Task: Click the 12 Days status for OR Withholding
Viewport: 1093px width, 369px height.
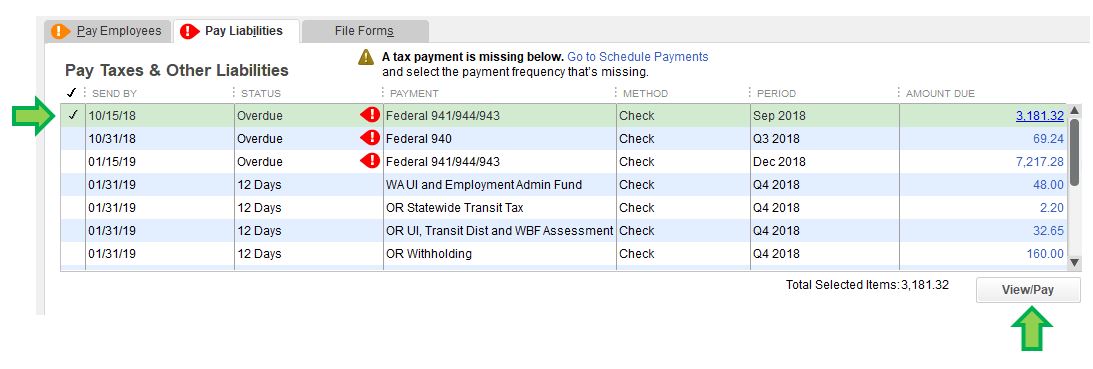Action: (x=259, y=254)
